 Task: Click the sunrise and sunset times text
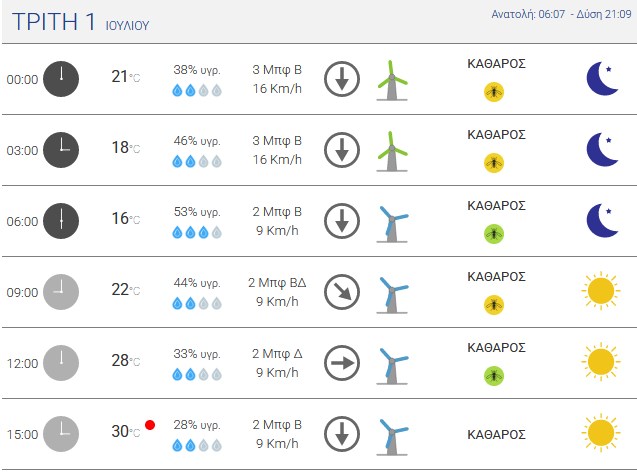click(561, 14)
